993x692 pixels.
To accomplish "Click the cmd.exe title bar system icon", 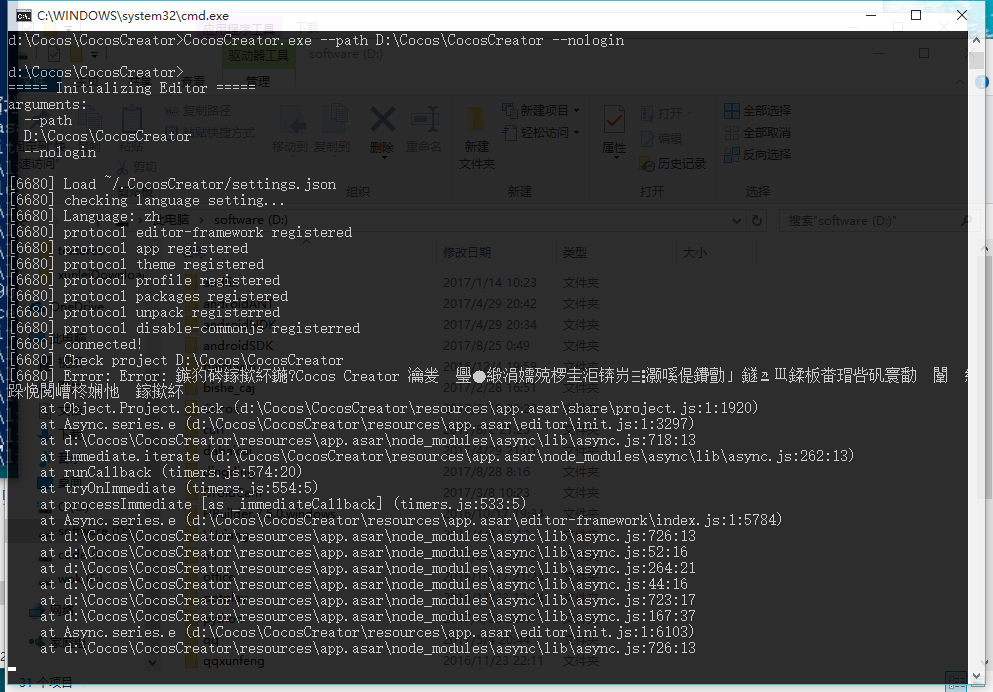I will click(23, 16).
